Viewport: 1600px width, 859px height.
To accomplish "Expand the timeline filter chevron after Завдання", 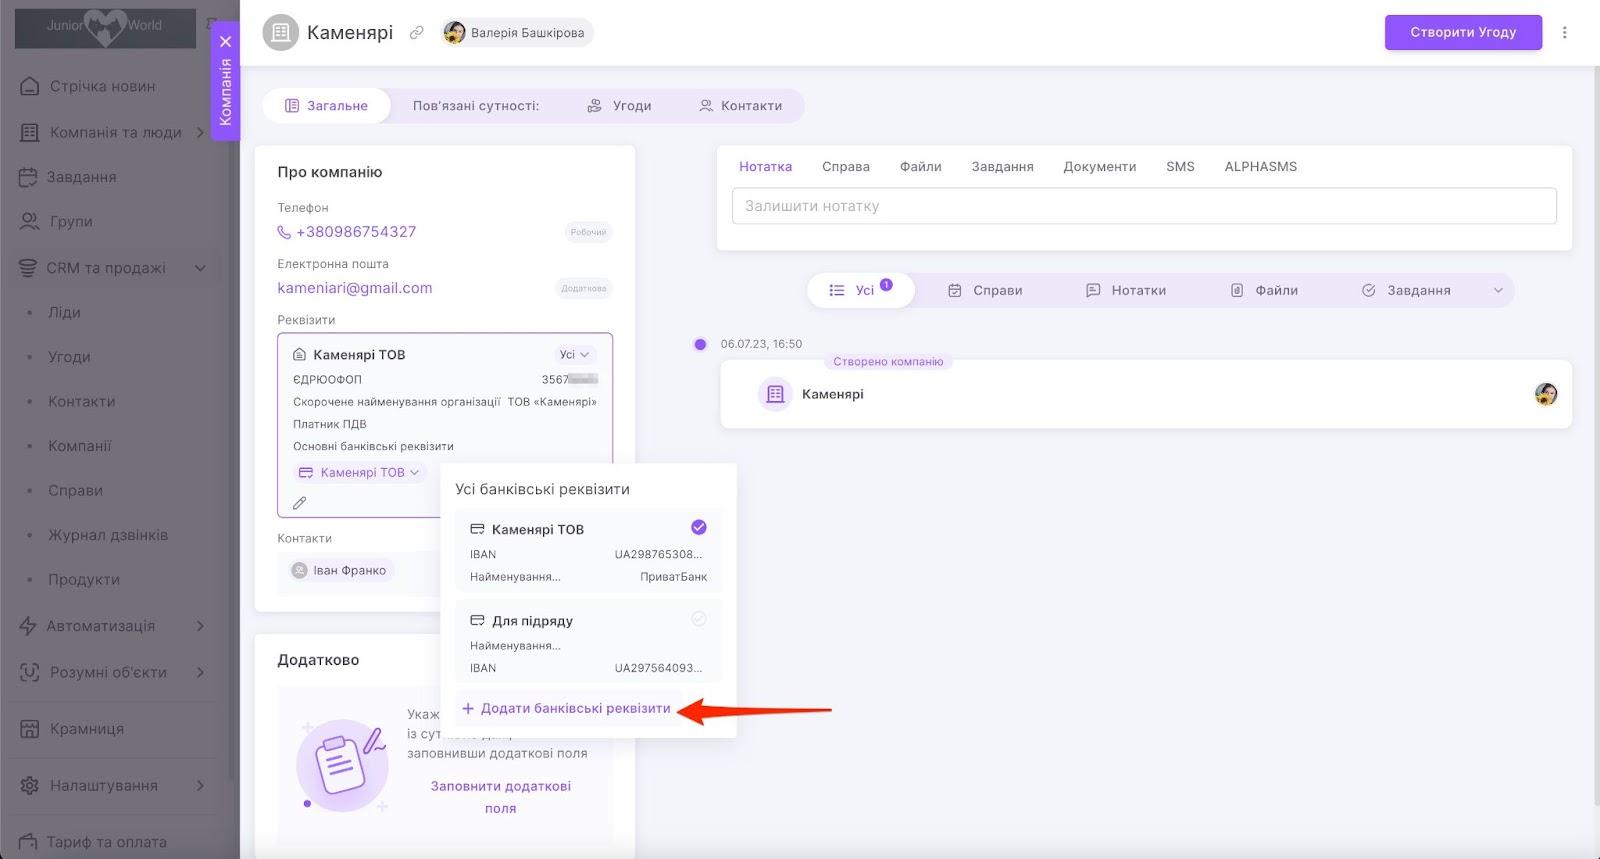I will click(1498, 291).
